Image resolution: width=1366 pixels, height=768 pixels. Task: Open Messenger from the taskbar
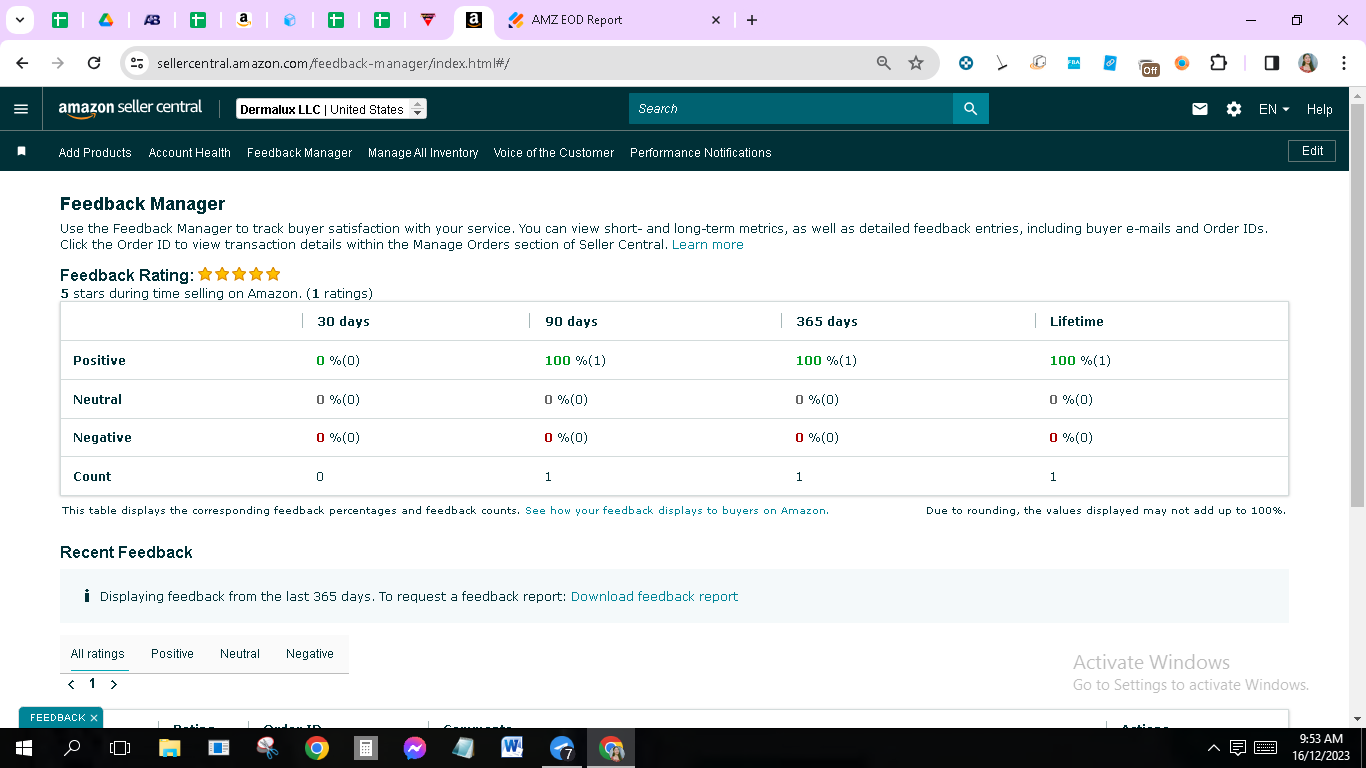(x=415, y=748)
